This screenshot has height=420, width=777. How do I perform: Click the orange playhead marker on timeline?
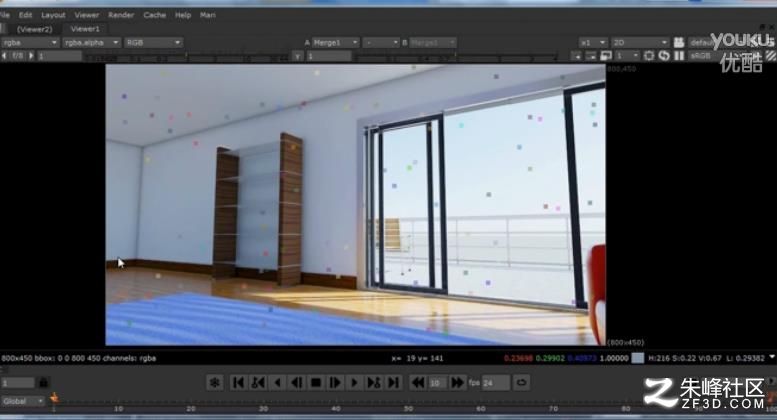point(54,398)
